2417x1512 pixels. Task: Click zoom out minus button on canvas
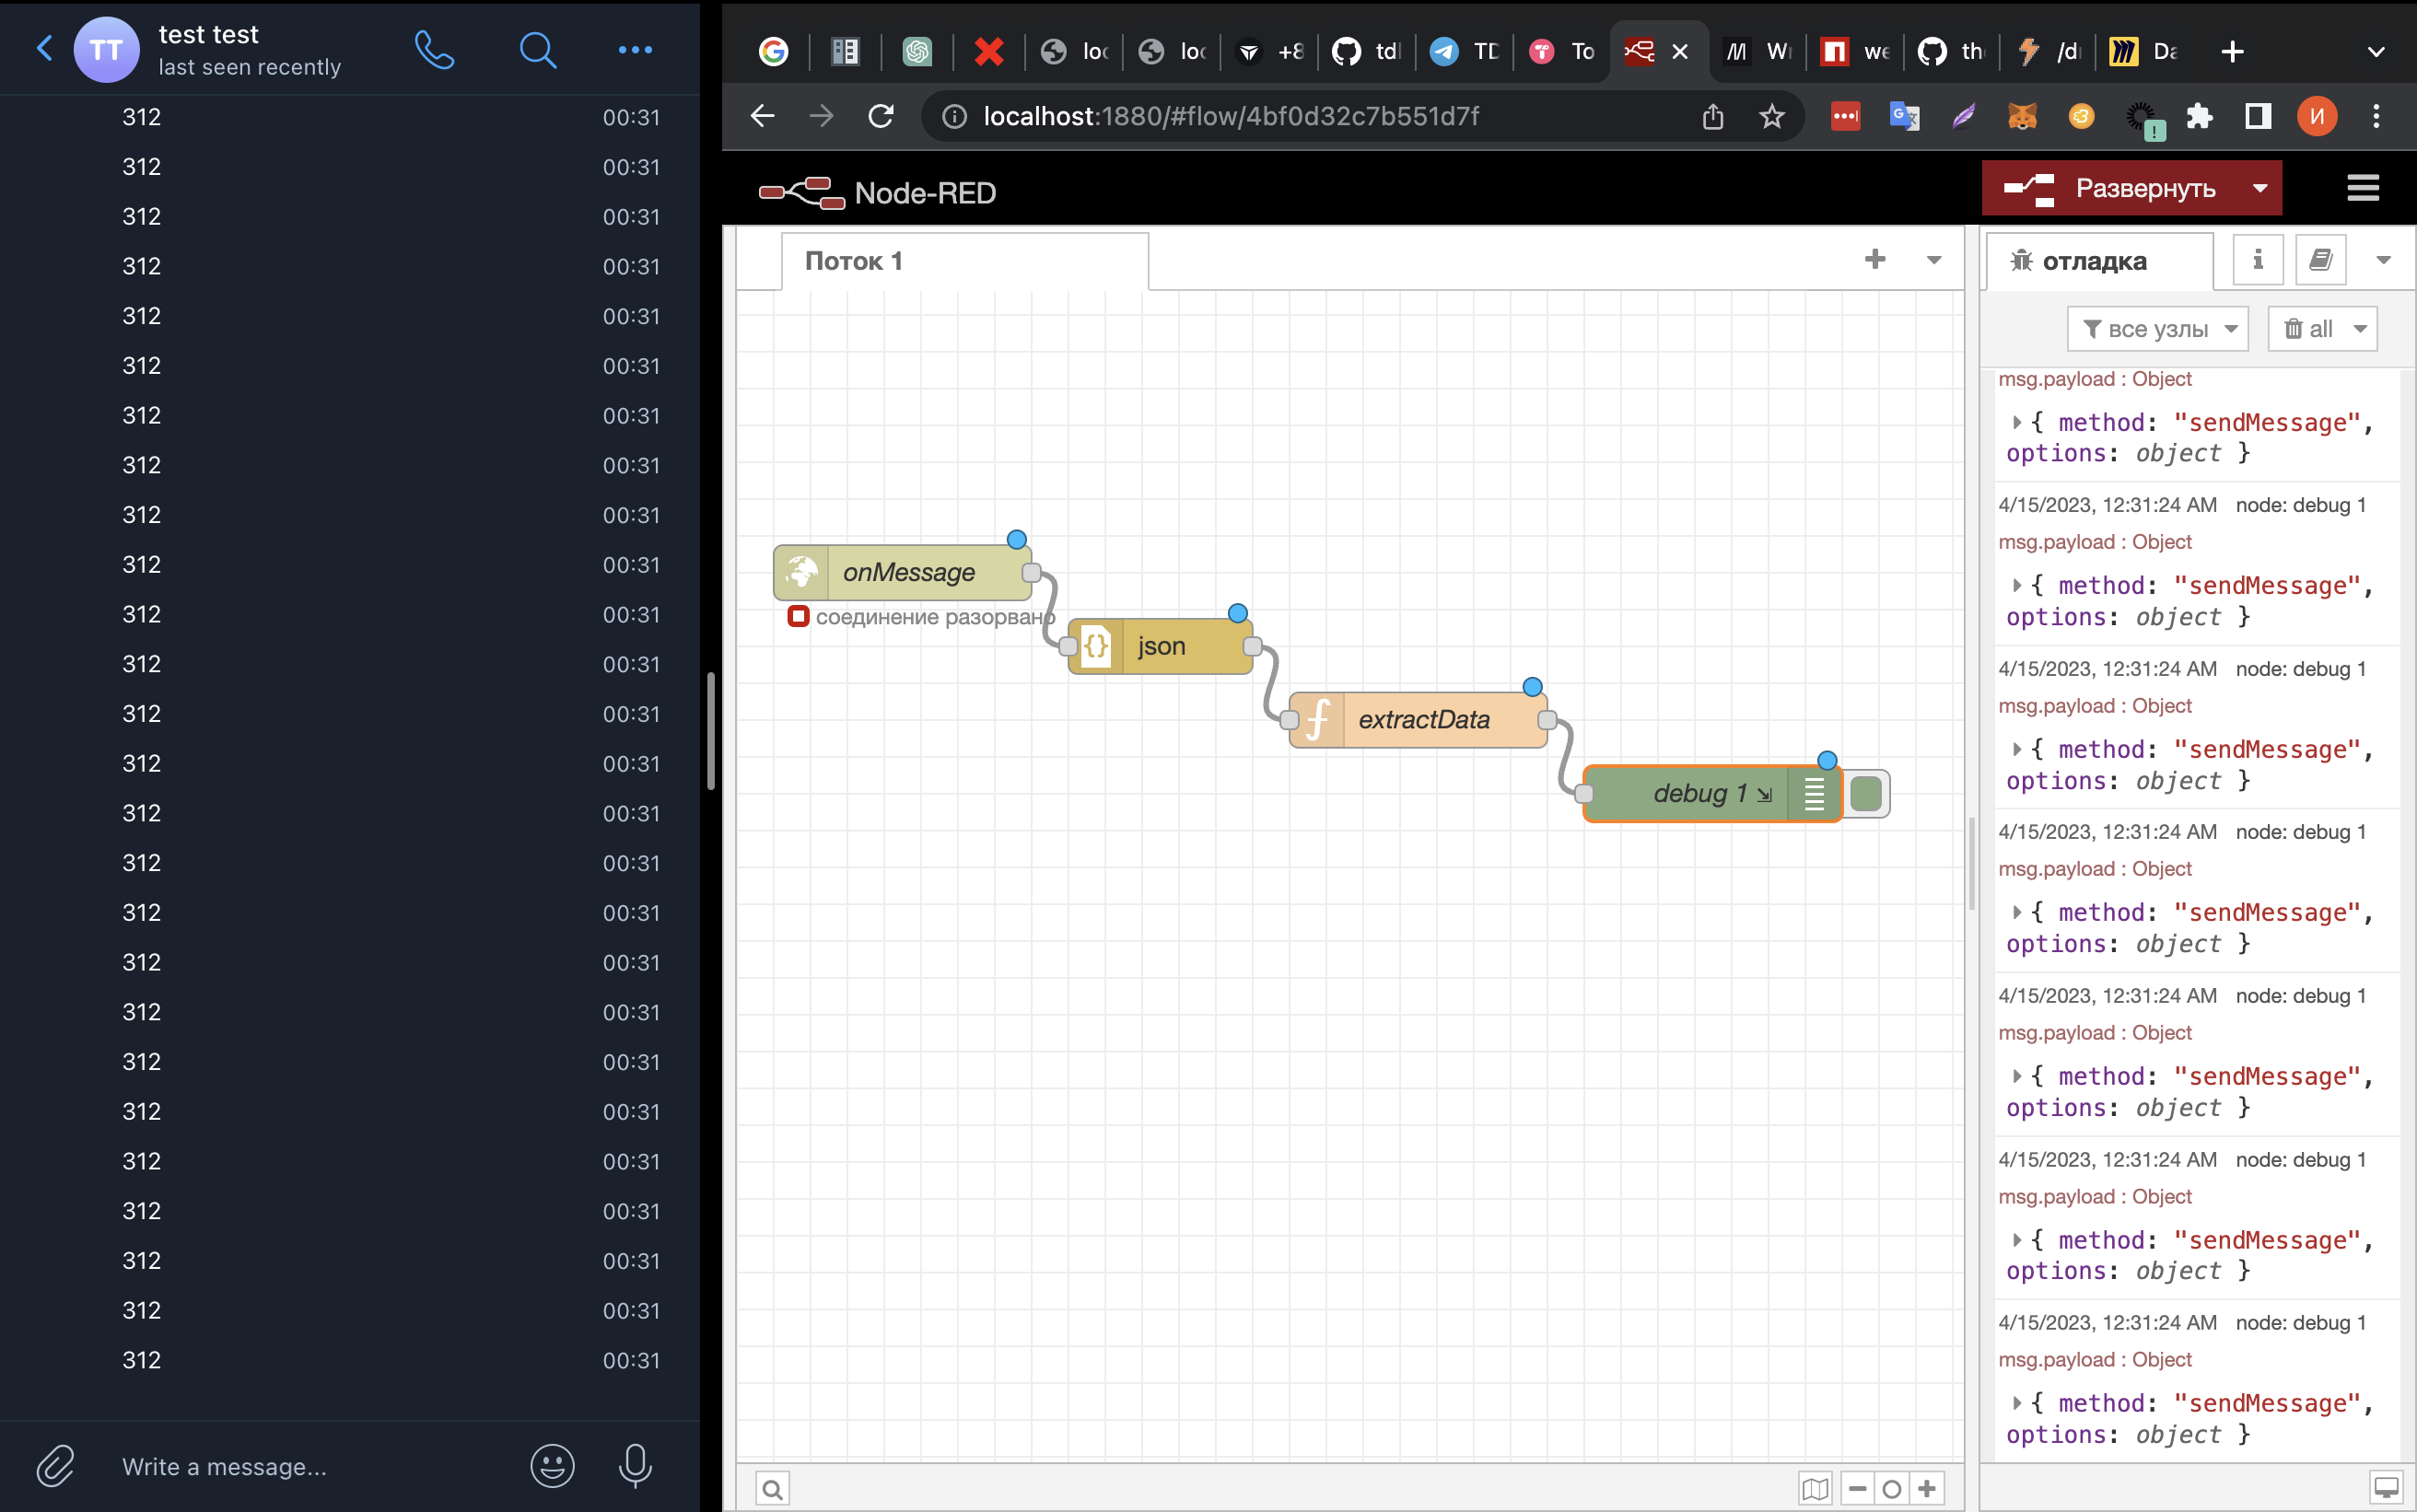click(x=1857, y=1488)
